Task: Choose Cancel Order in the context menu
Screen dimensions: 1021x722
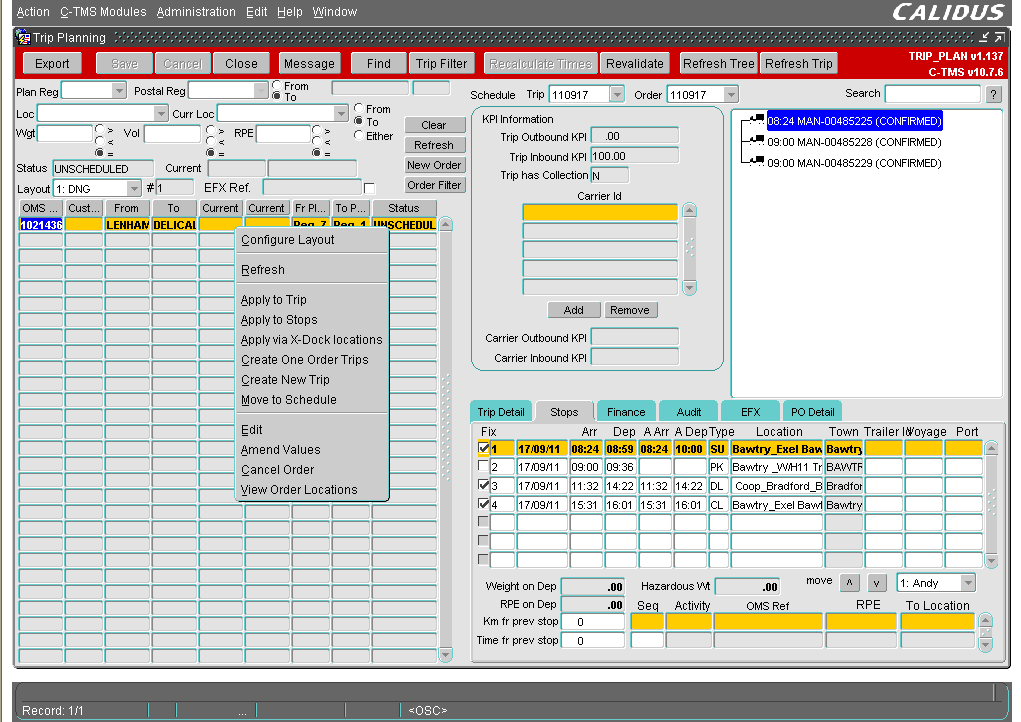Action: pyautogui.click(x=312, y=469)
